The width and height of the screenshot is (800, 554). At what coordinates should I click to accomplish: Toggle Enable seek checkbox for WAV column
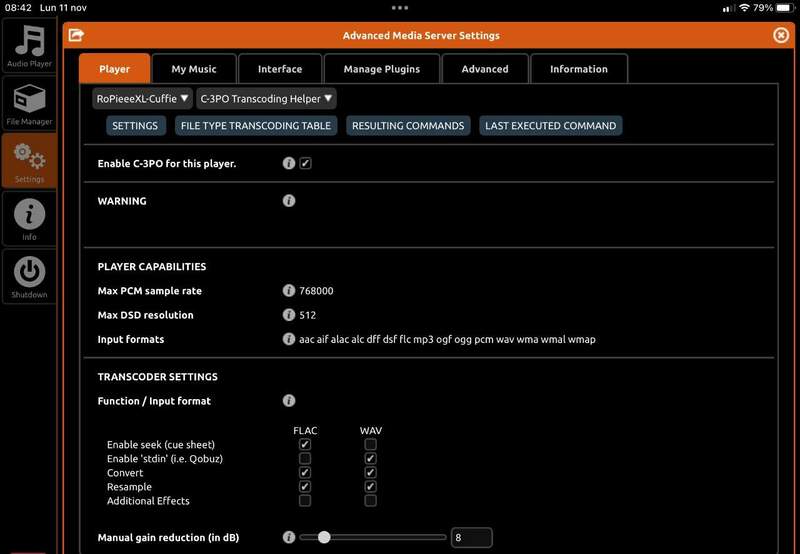(x=371, y=444)
